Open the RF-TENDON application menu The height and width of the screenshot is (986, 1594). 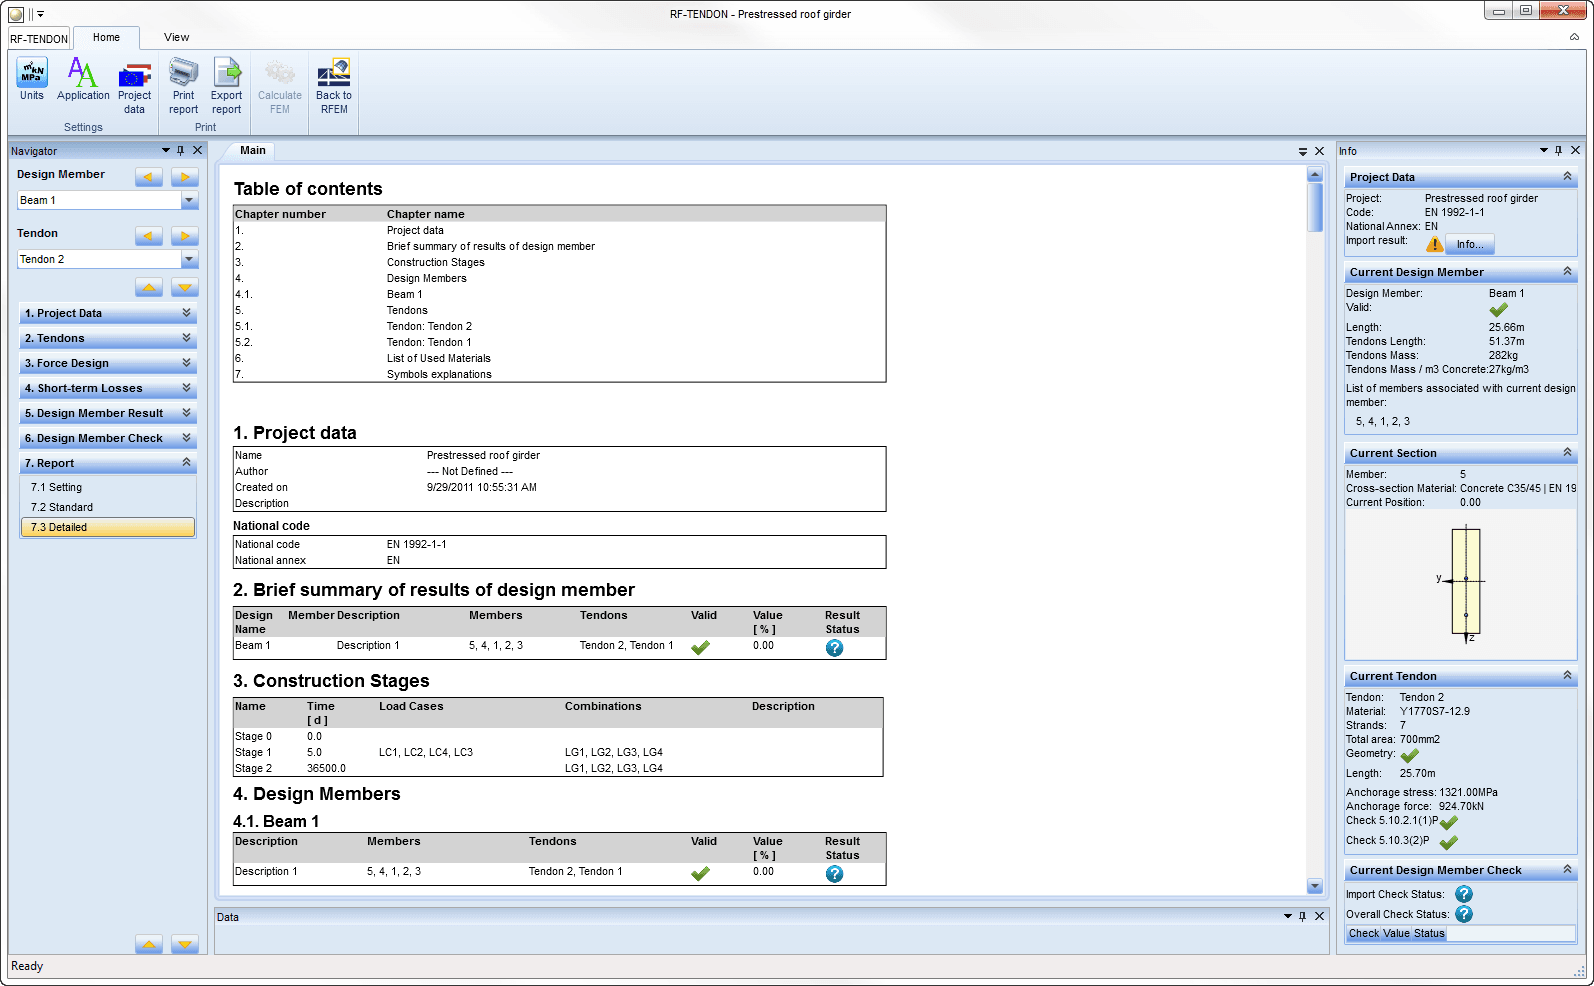tap(39, 39)
